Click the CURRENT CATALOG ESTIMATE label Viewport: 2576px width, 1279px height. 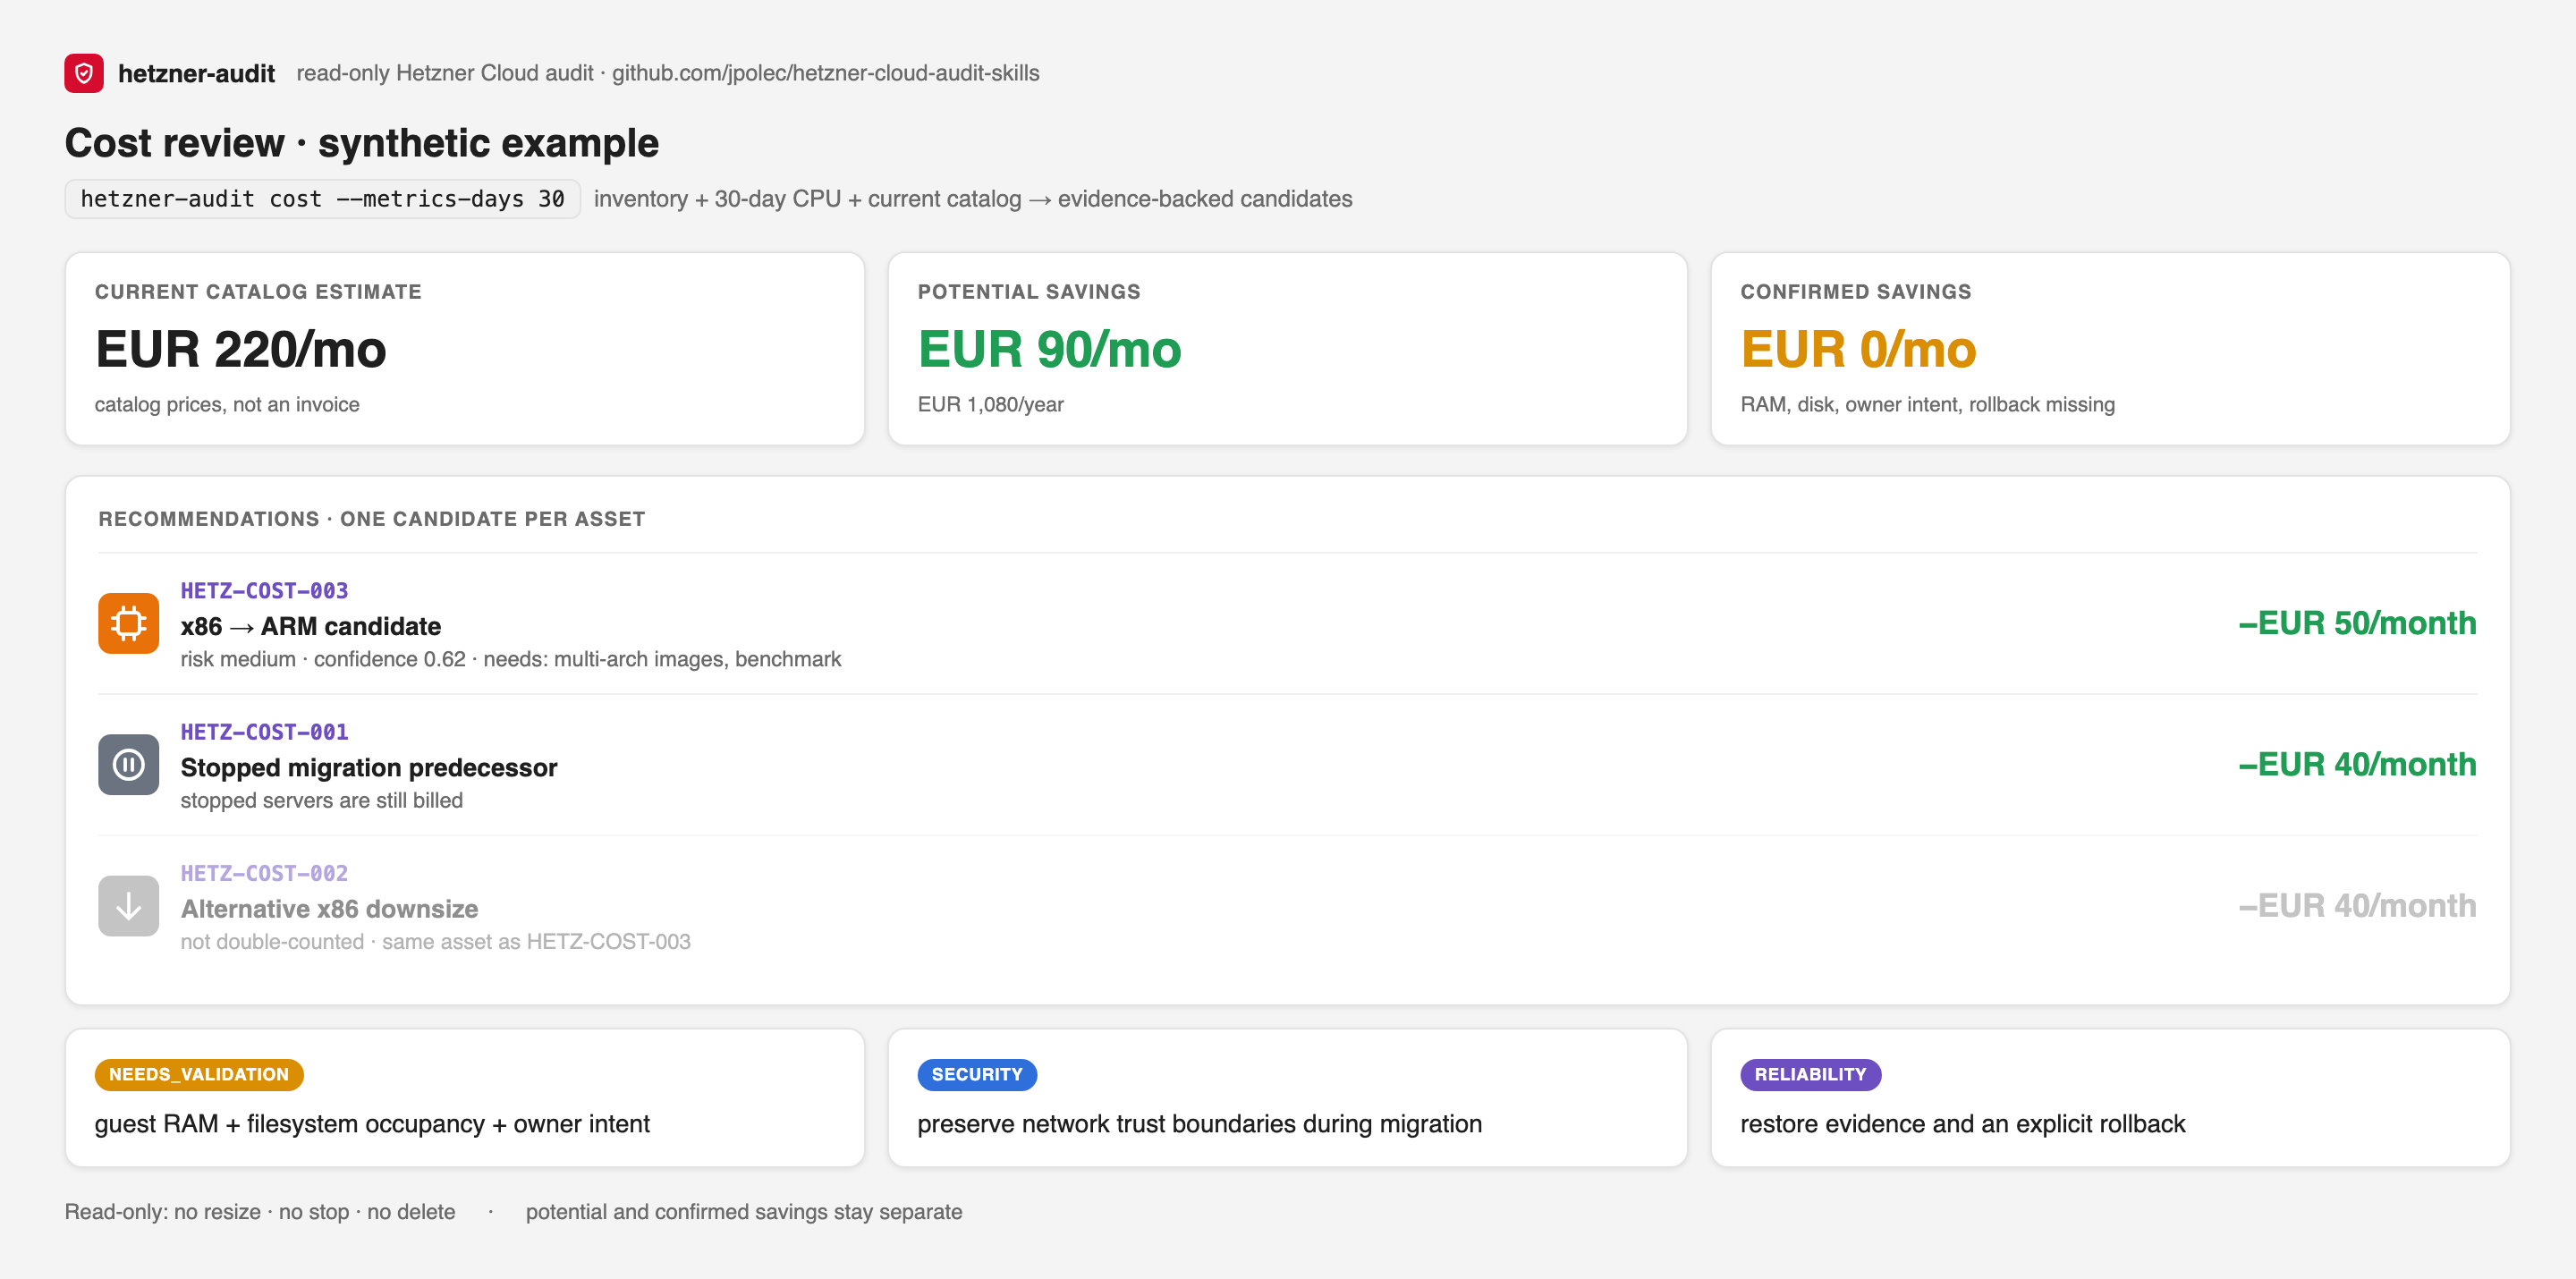[x=258, y=292]
